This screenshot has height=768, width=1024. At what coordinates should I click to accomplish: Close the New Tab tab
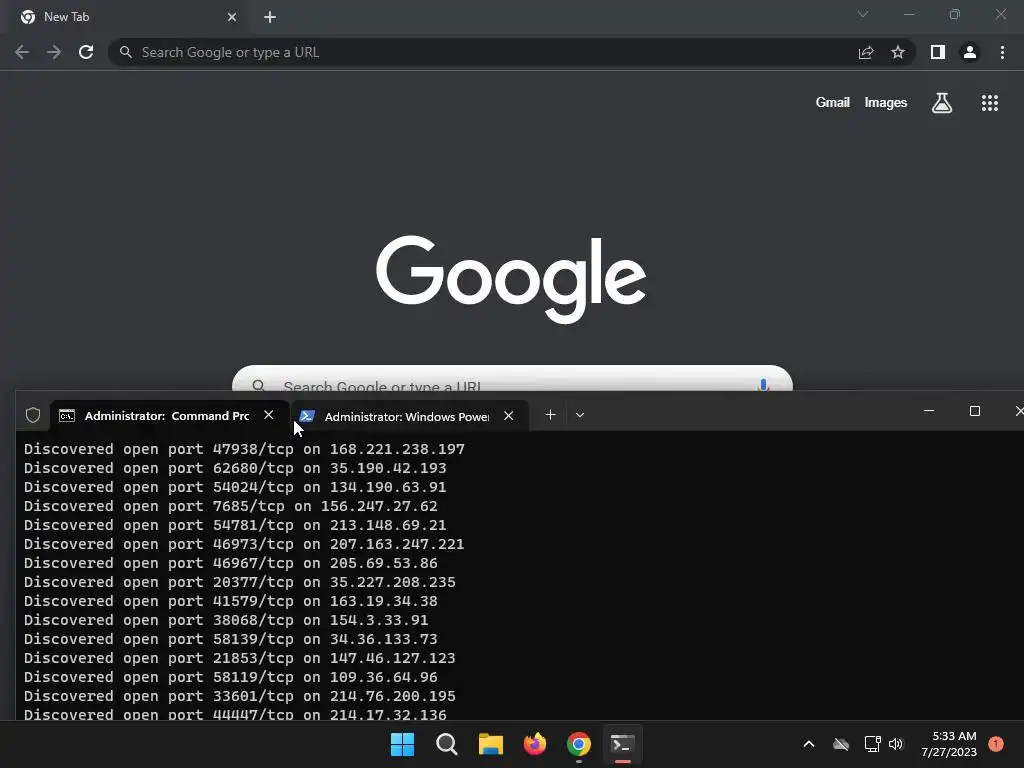pos(232,17)
